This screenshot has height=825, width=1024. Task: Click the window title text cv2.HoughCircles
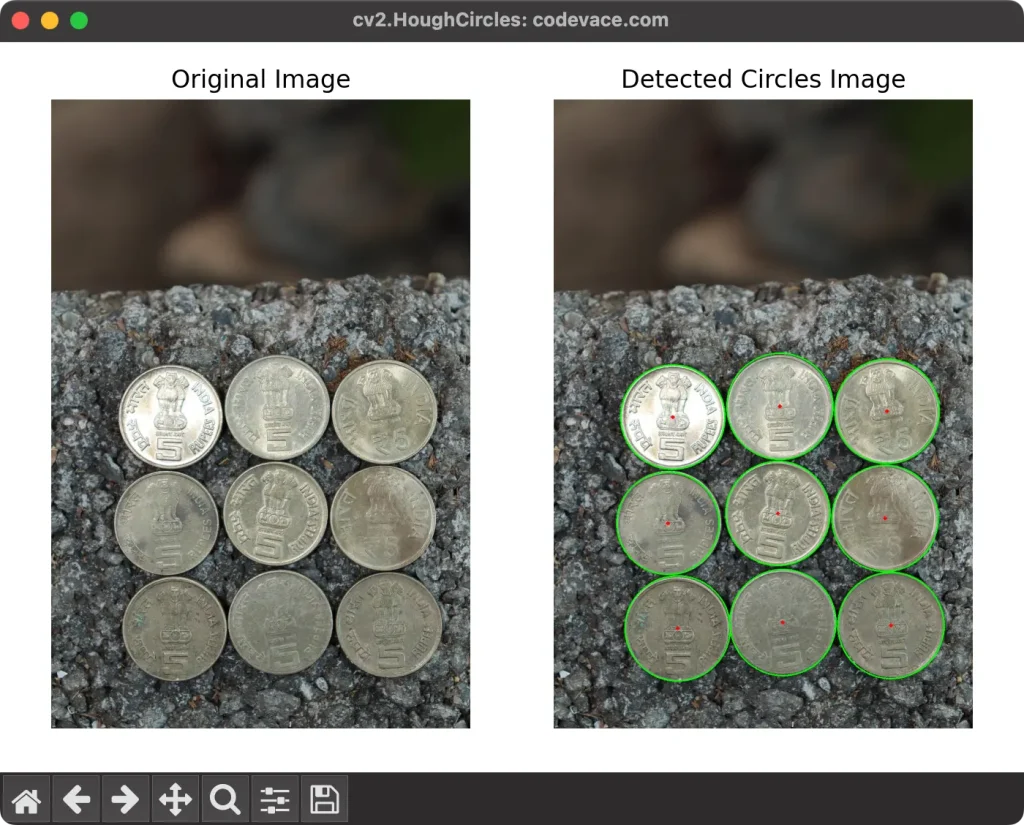pos(511,20)
